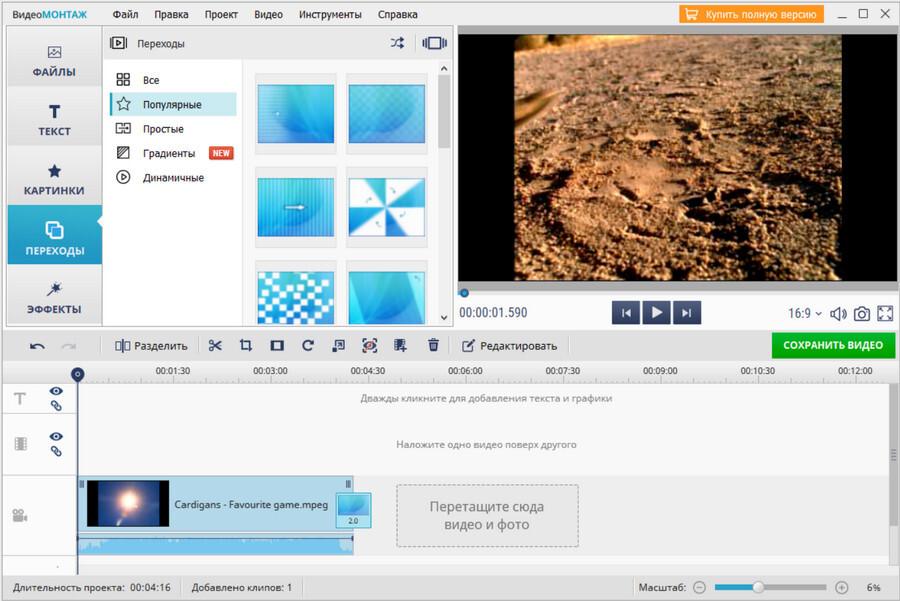Delete the selected clip with trash icon
The width and height of the screenshot is (900, 601).
tap(433, 345)
